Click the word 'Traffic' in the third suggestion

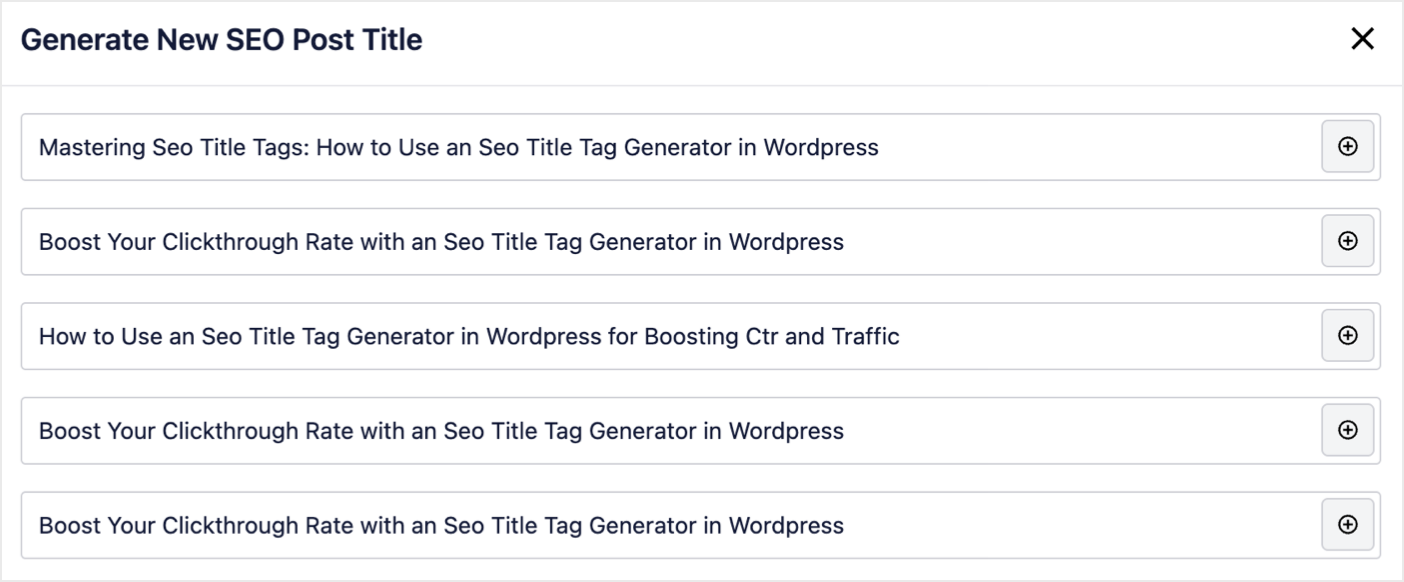pos(865,337)
